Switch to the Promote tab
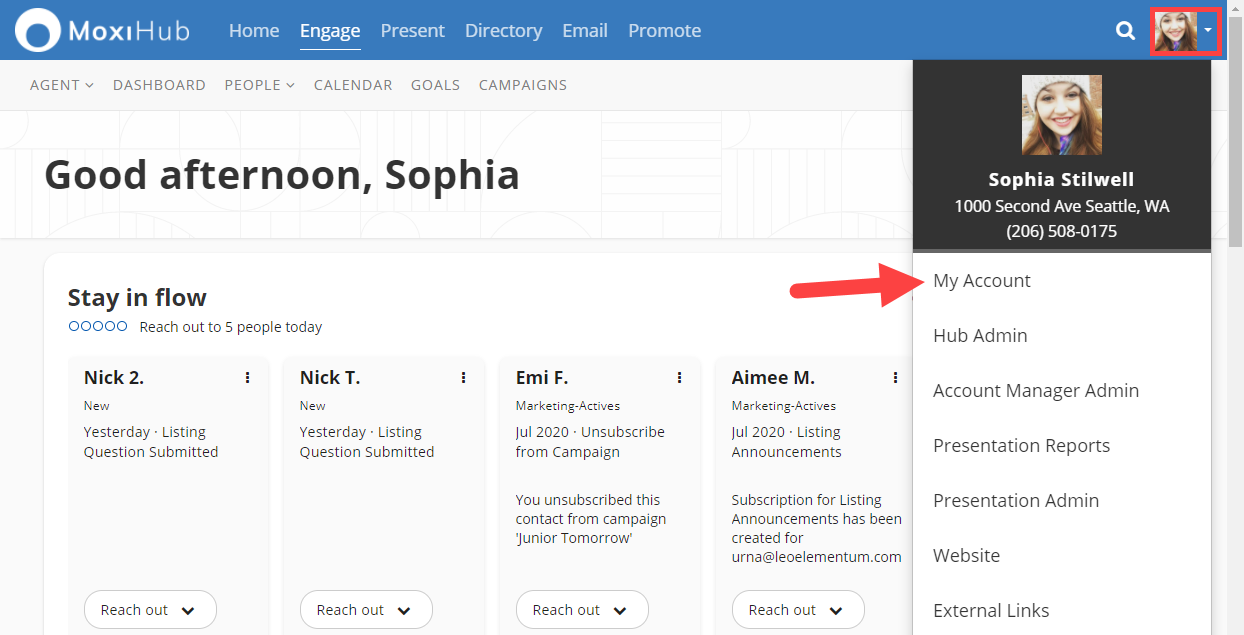 [664, 31]
